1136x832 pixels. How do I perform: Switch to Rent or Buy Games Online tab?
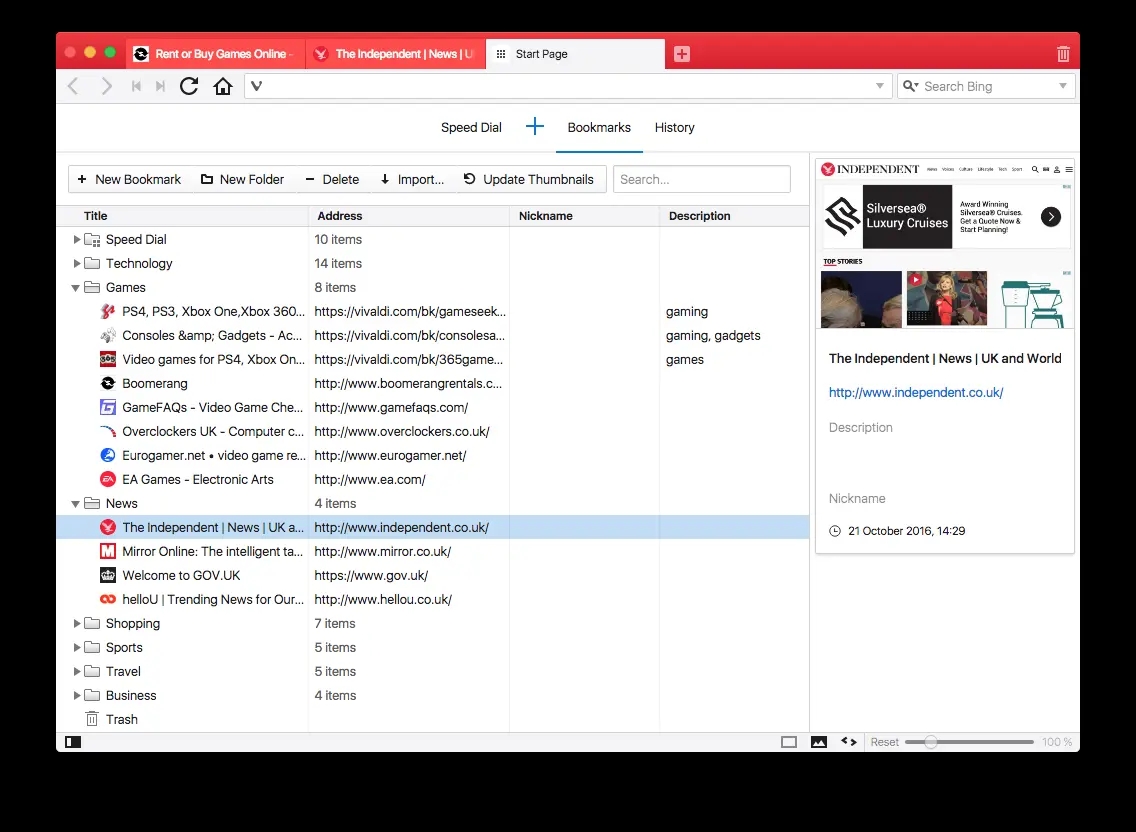(x=215, y=54)
